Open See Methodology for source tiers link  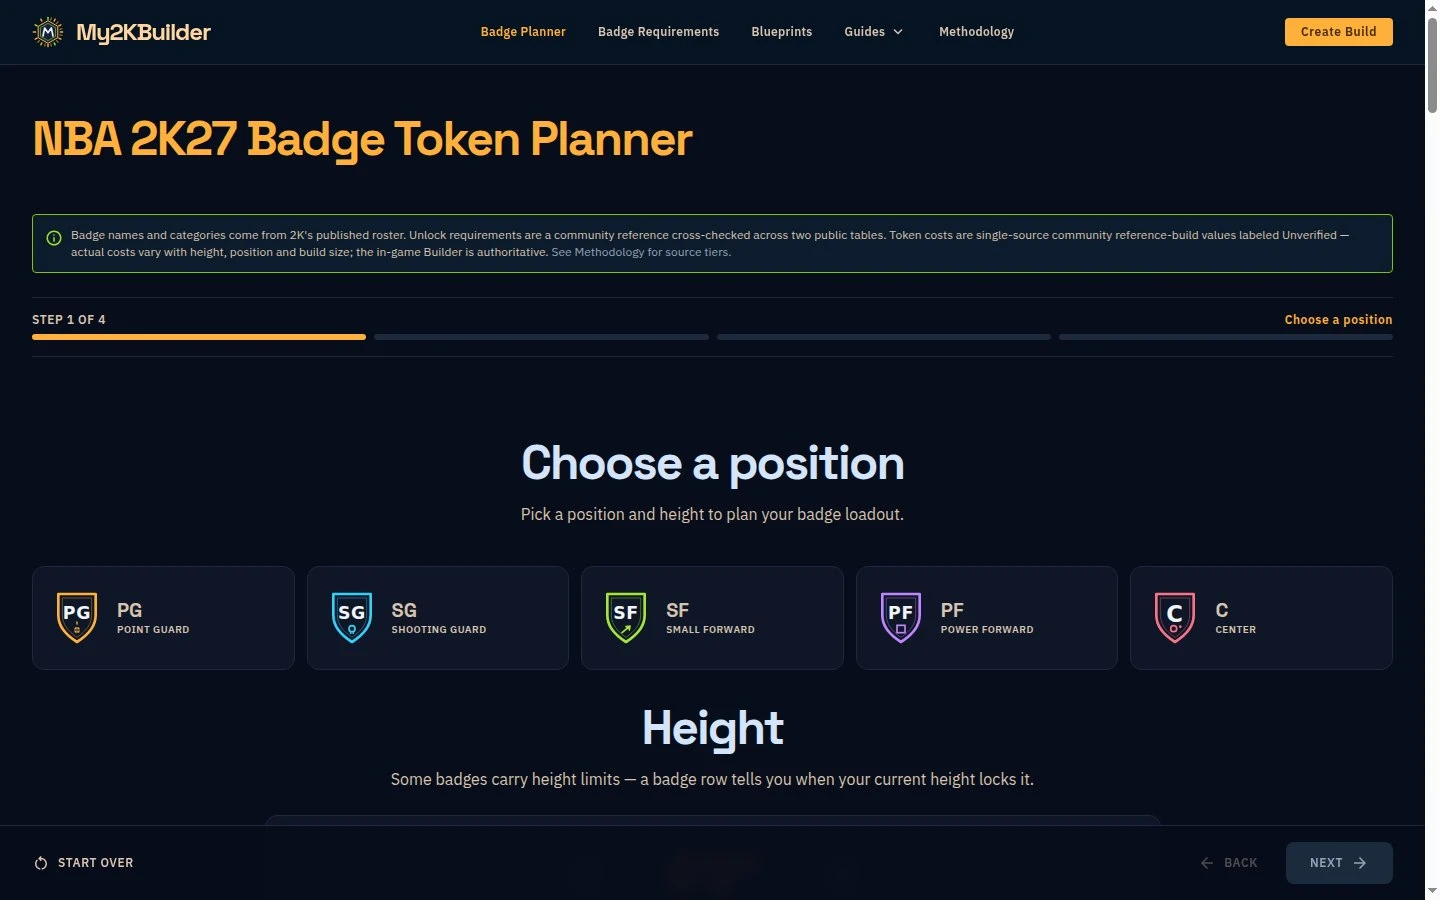point(641,252)
